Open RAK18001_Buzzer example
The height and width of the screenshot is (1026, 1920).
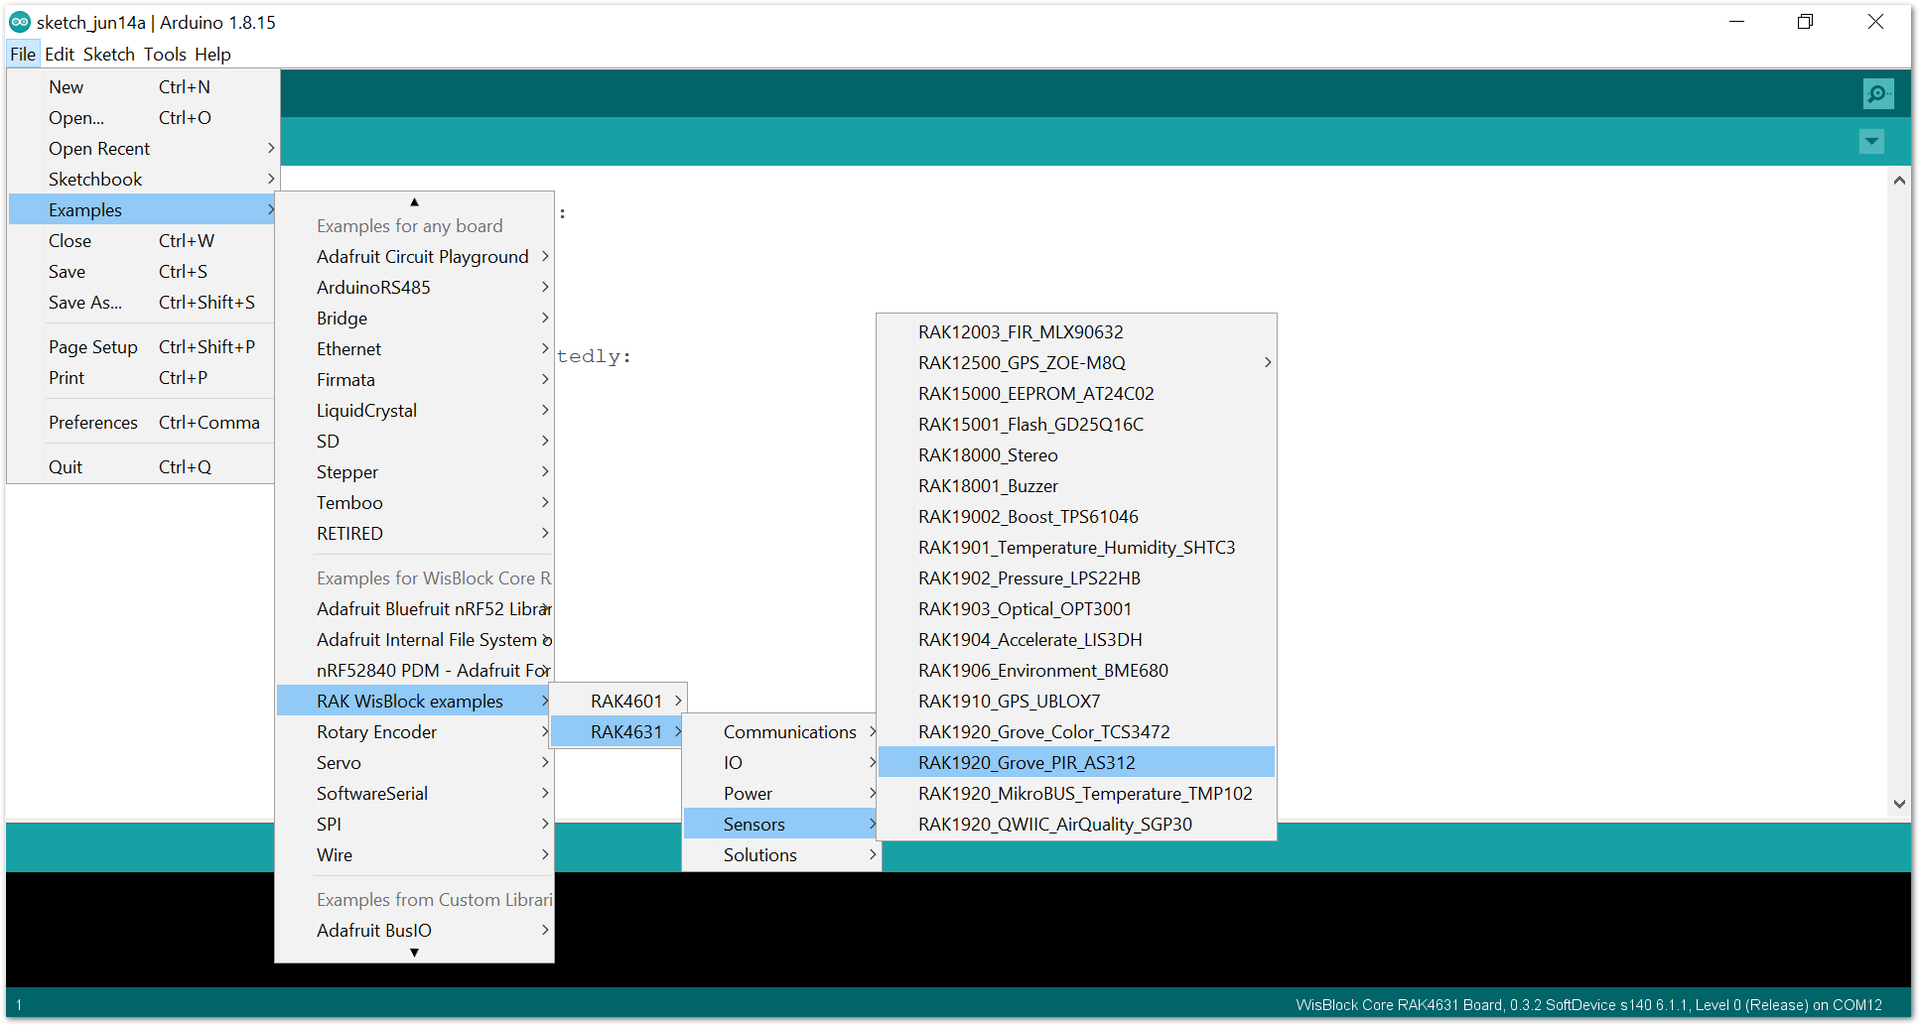[1076, 487]
